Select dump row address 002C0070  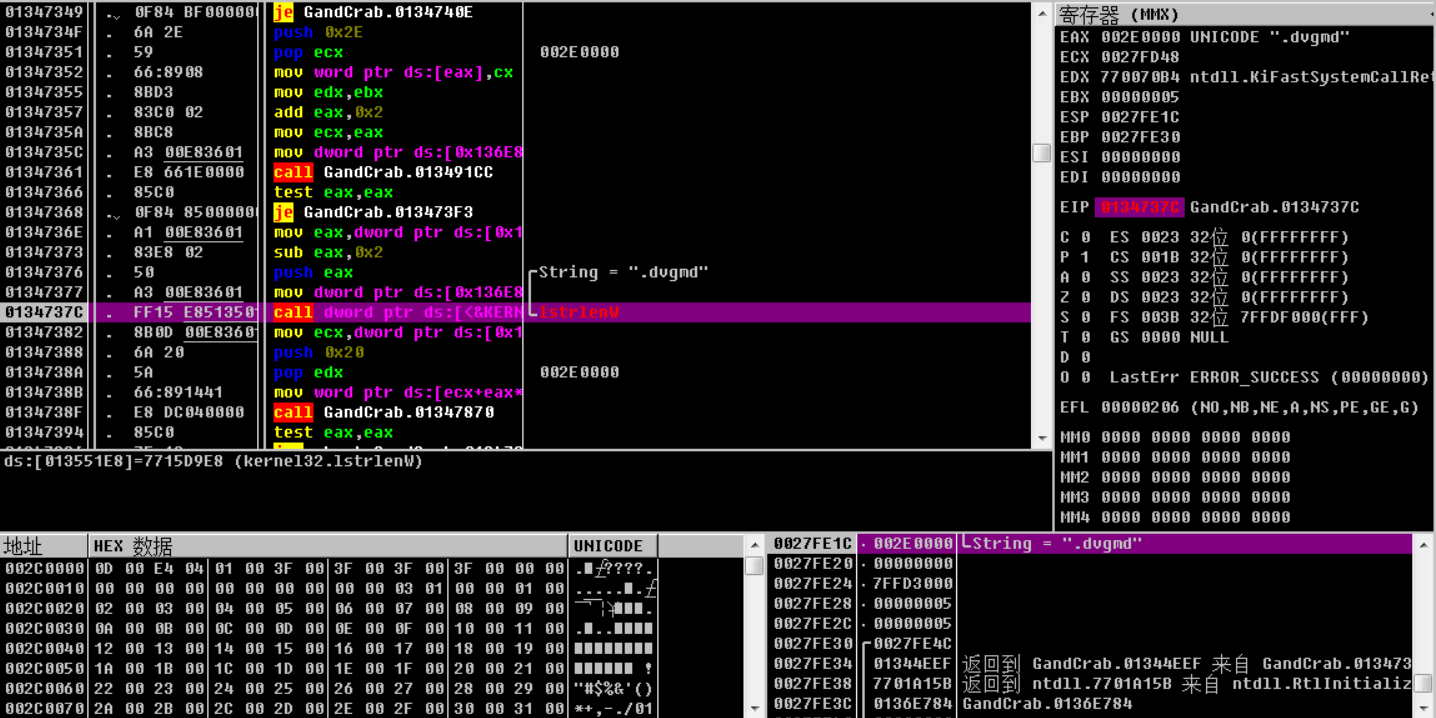(44, 708)
